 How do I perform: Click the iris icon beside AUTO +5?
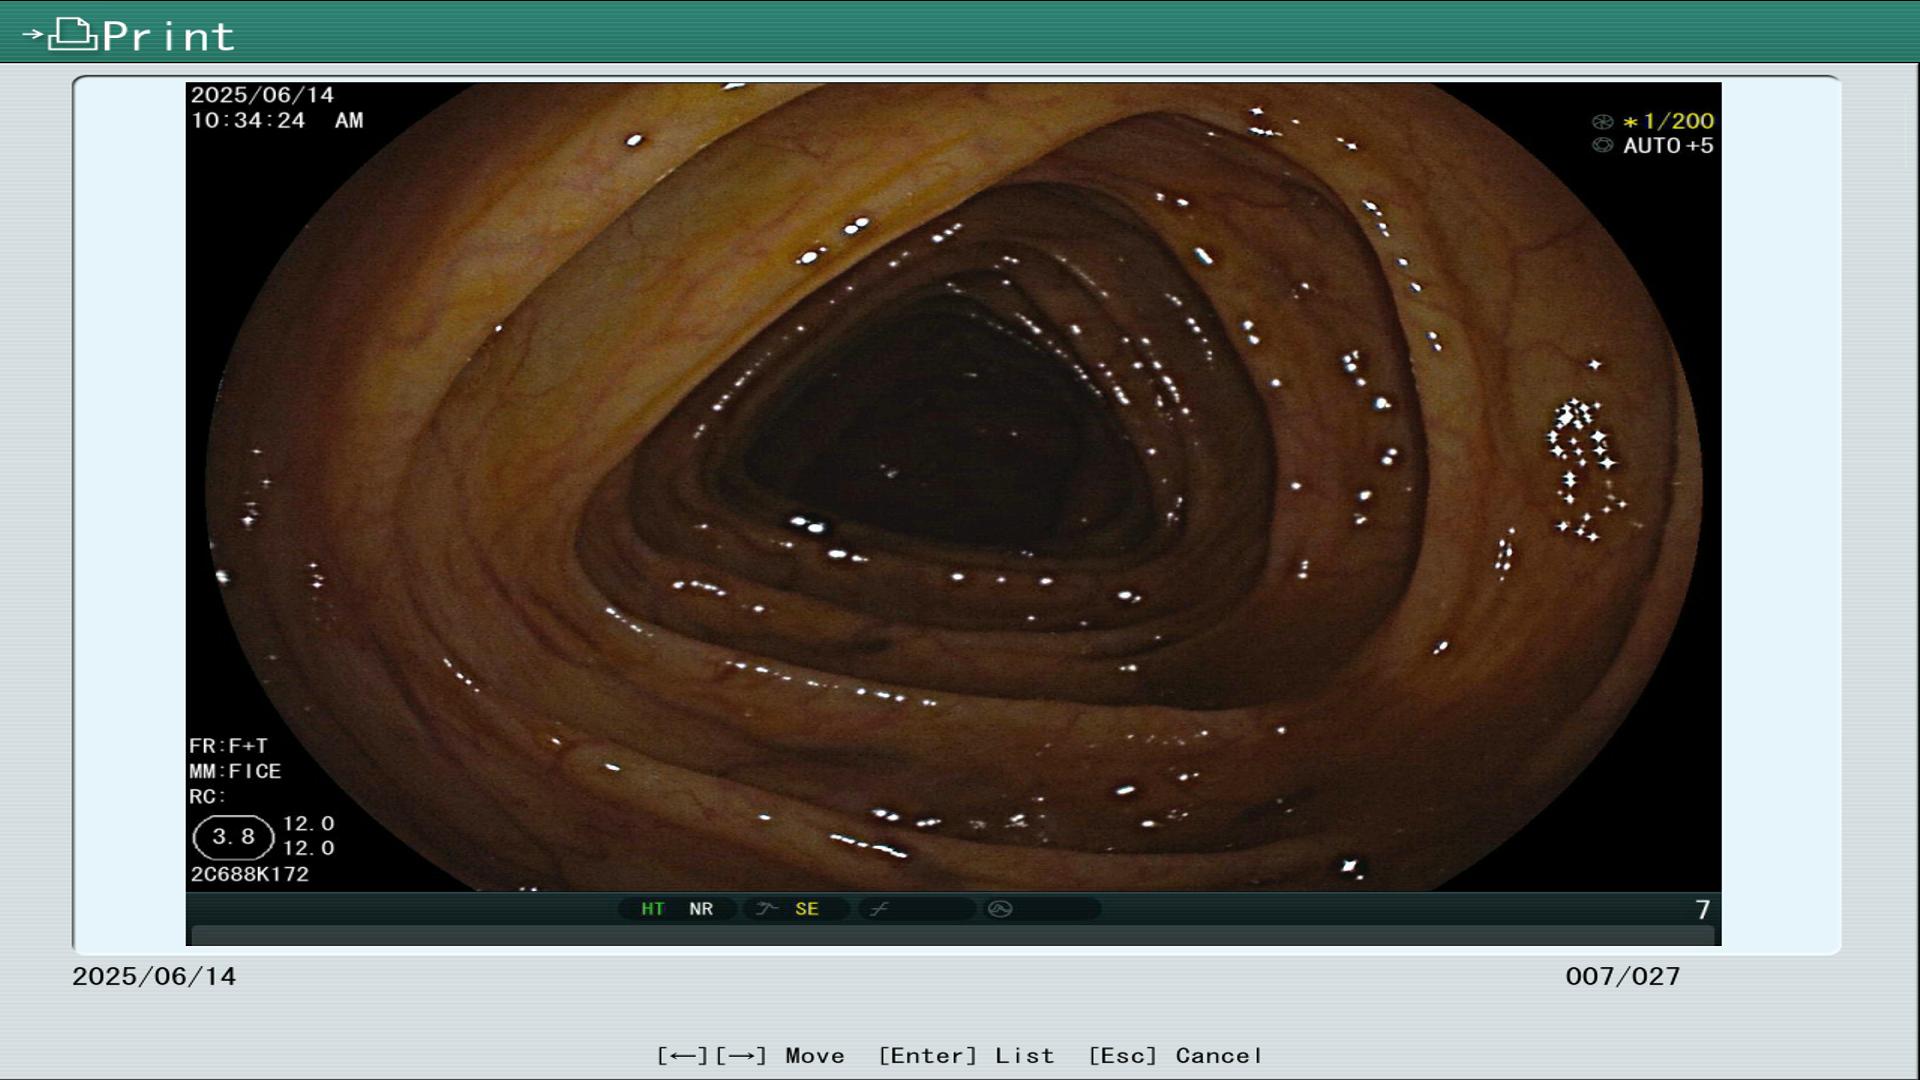[1602, 146]
